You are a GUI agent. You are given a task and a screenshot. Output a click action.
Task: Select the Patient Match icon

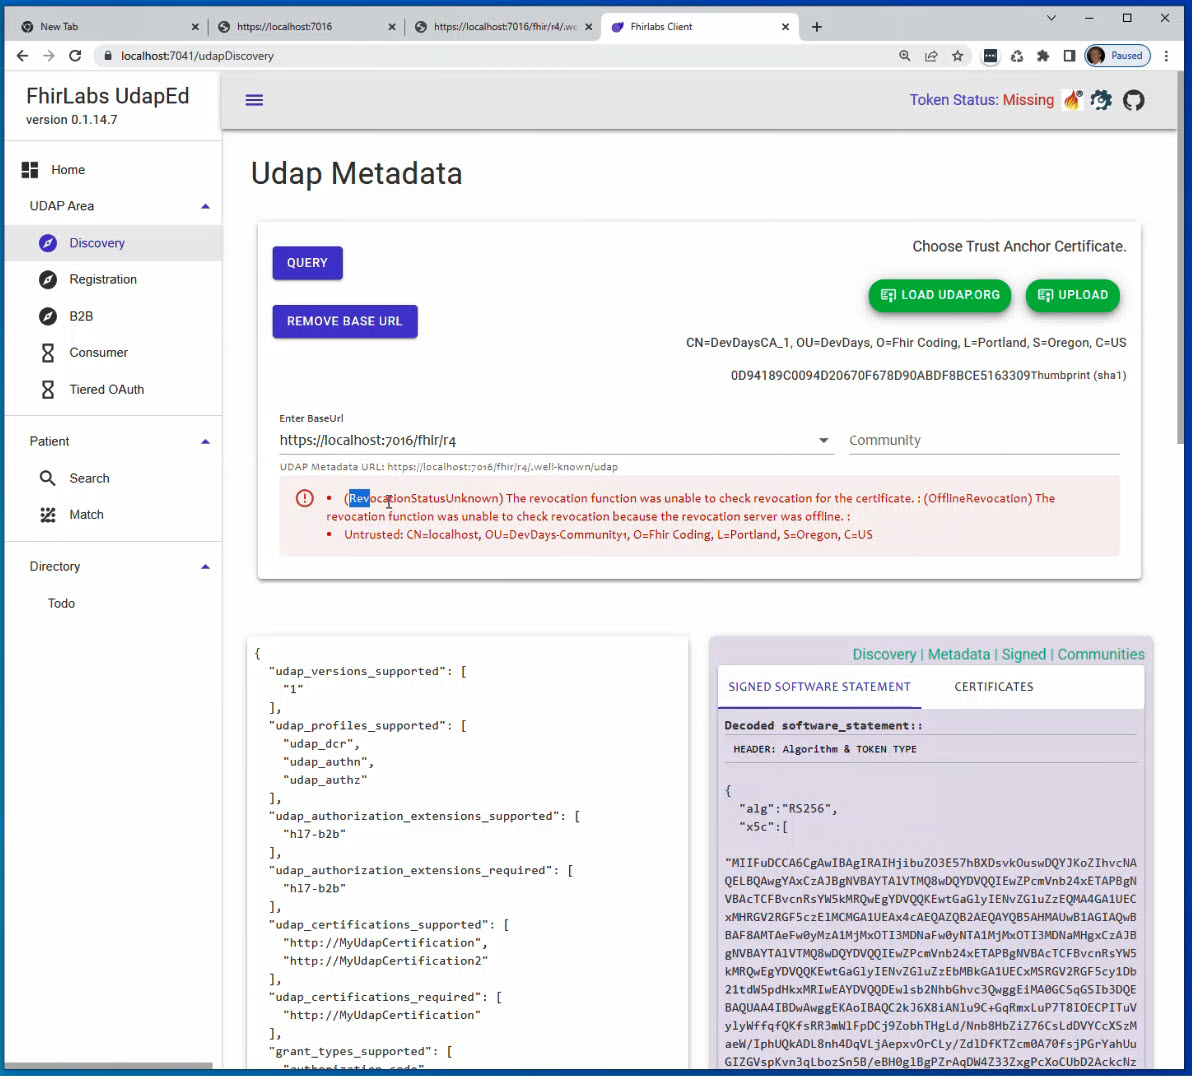point(48,514)
